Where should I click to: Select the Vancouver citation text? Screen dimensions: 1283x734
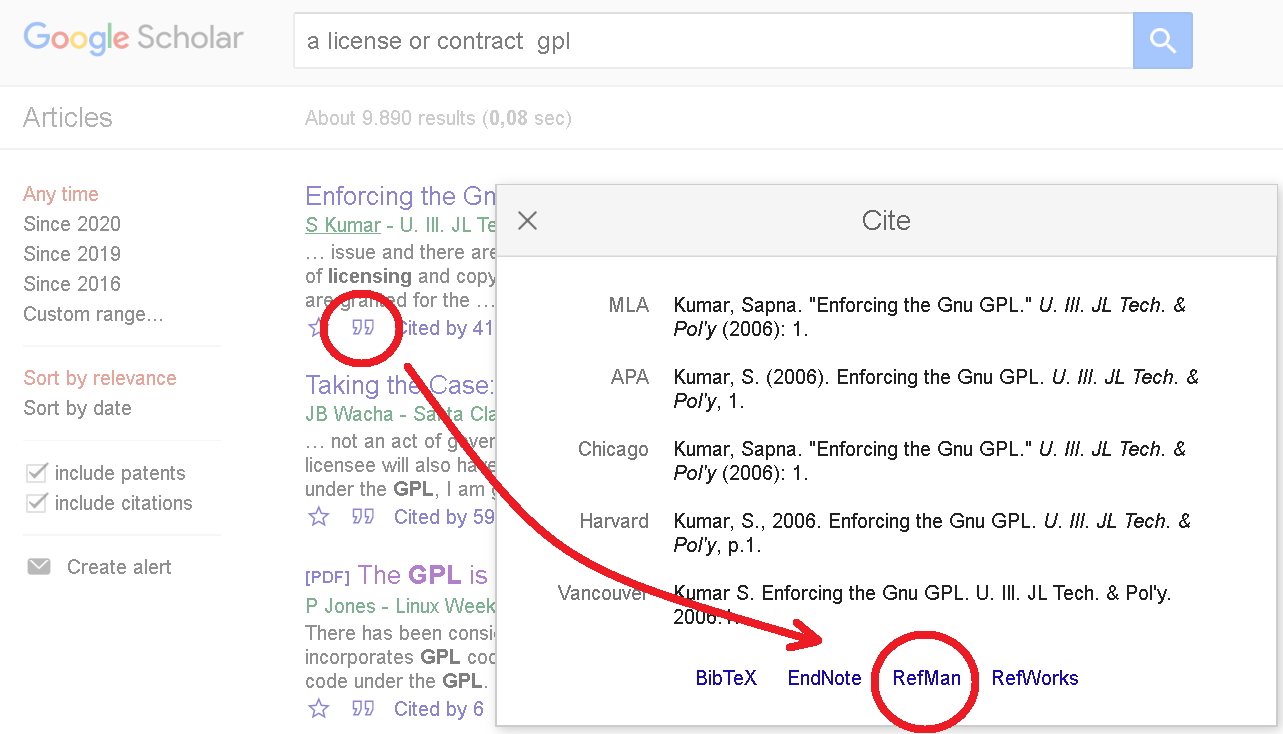(x=922, y=605)
